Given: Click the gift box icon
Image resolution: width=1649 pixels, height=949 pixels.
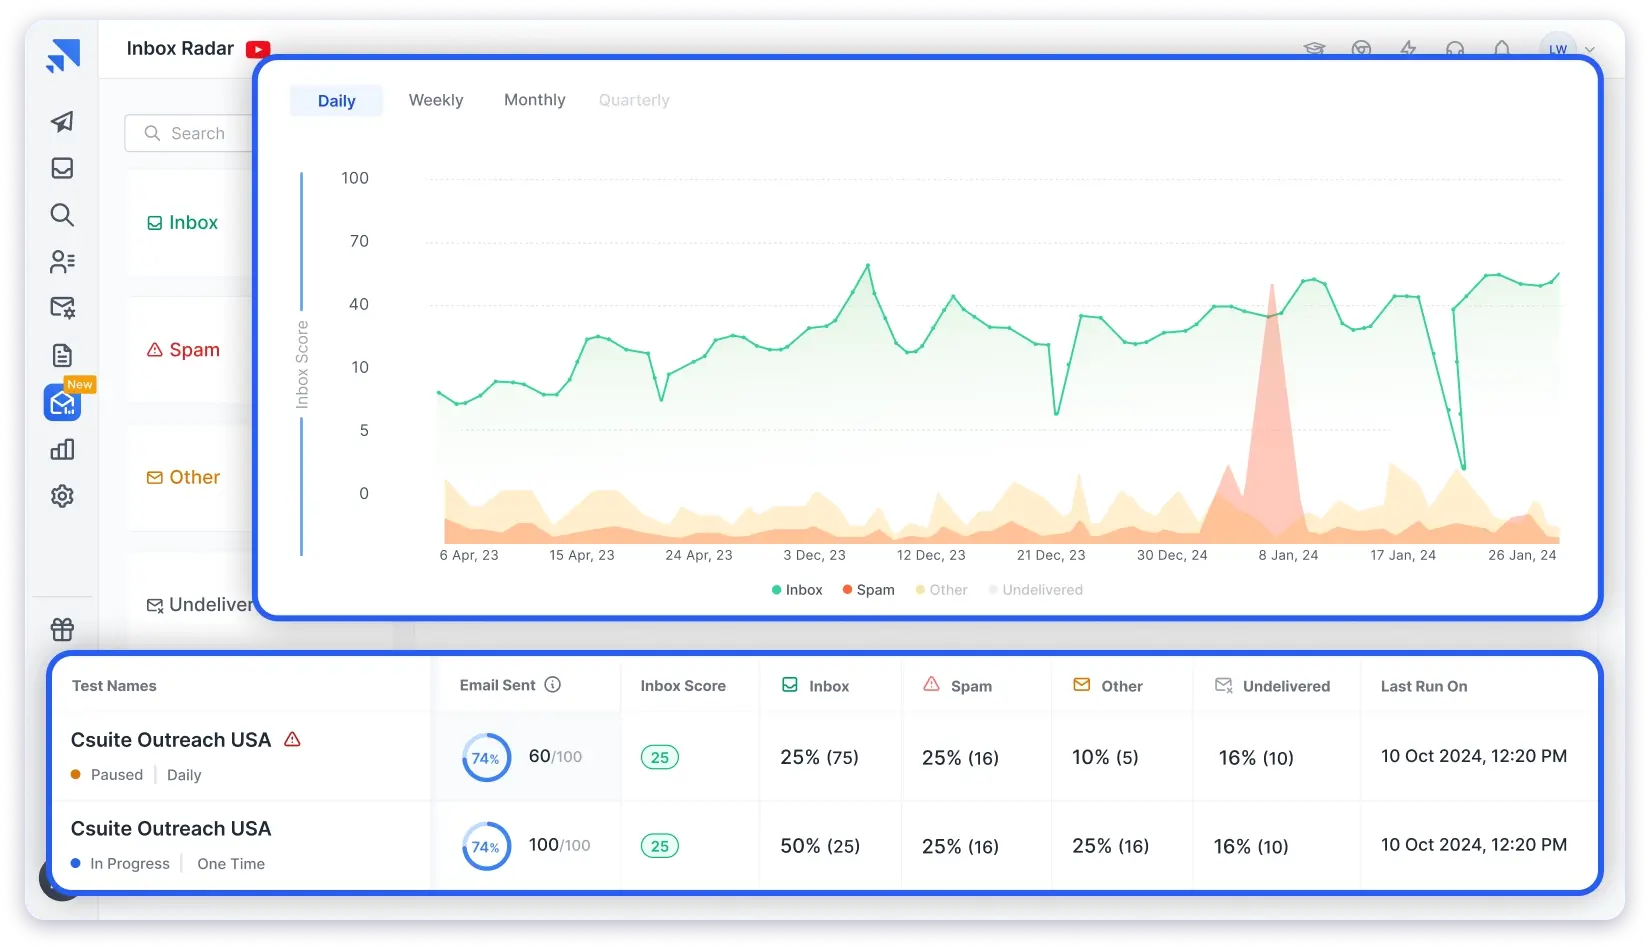Looking at the screenshot, I should [x=62, y=629].
